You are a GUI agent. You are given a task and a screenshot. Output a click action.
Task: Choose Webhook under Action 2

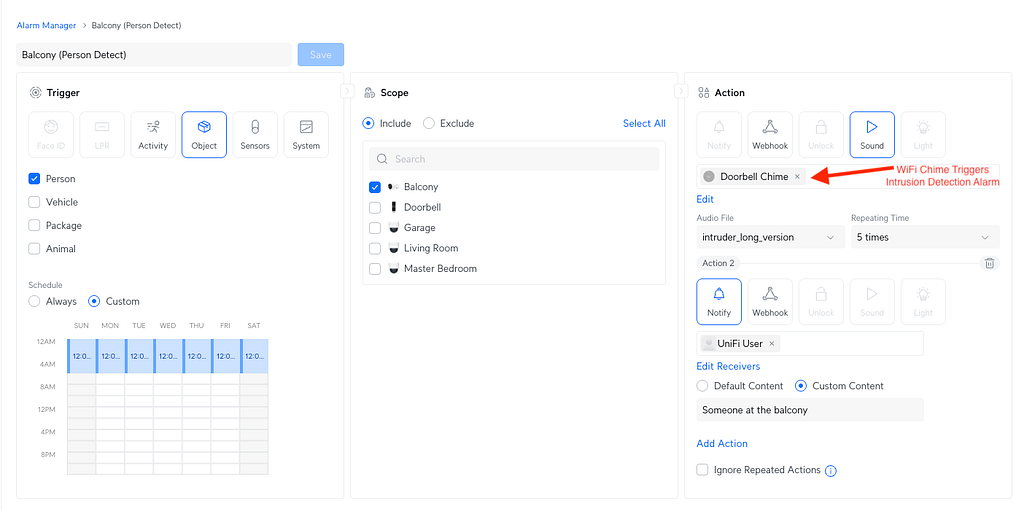click(770, 302)
